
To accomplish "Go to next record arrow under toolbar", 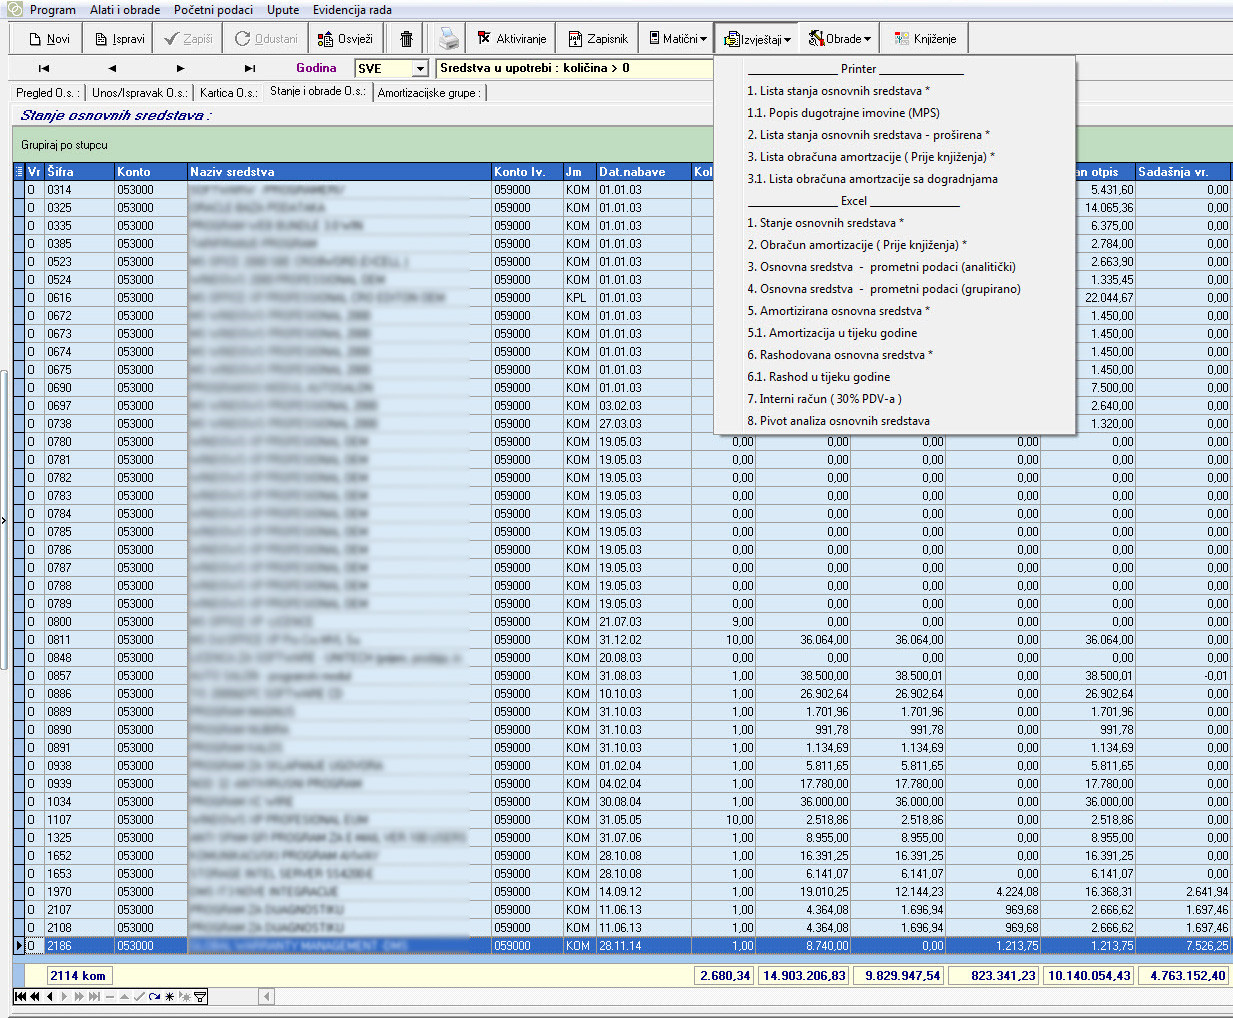I will (x=180, y=68).
